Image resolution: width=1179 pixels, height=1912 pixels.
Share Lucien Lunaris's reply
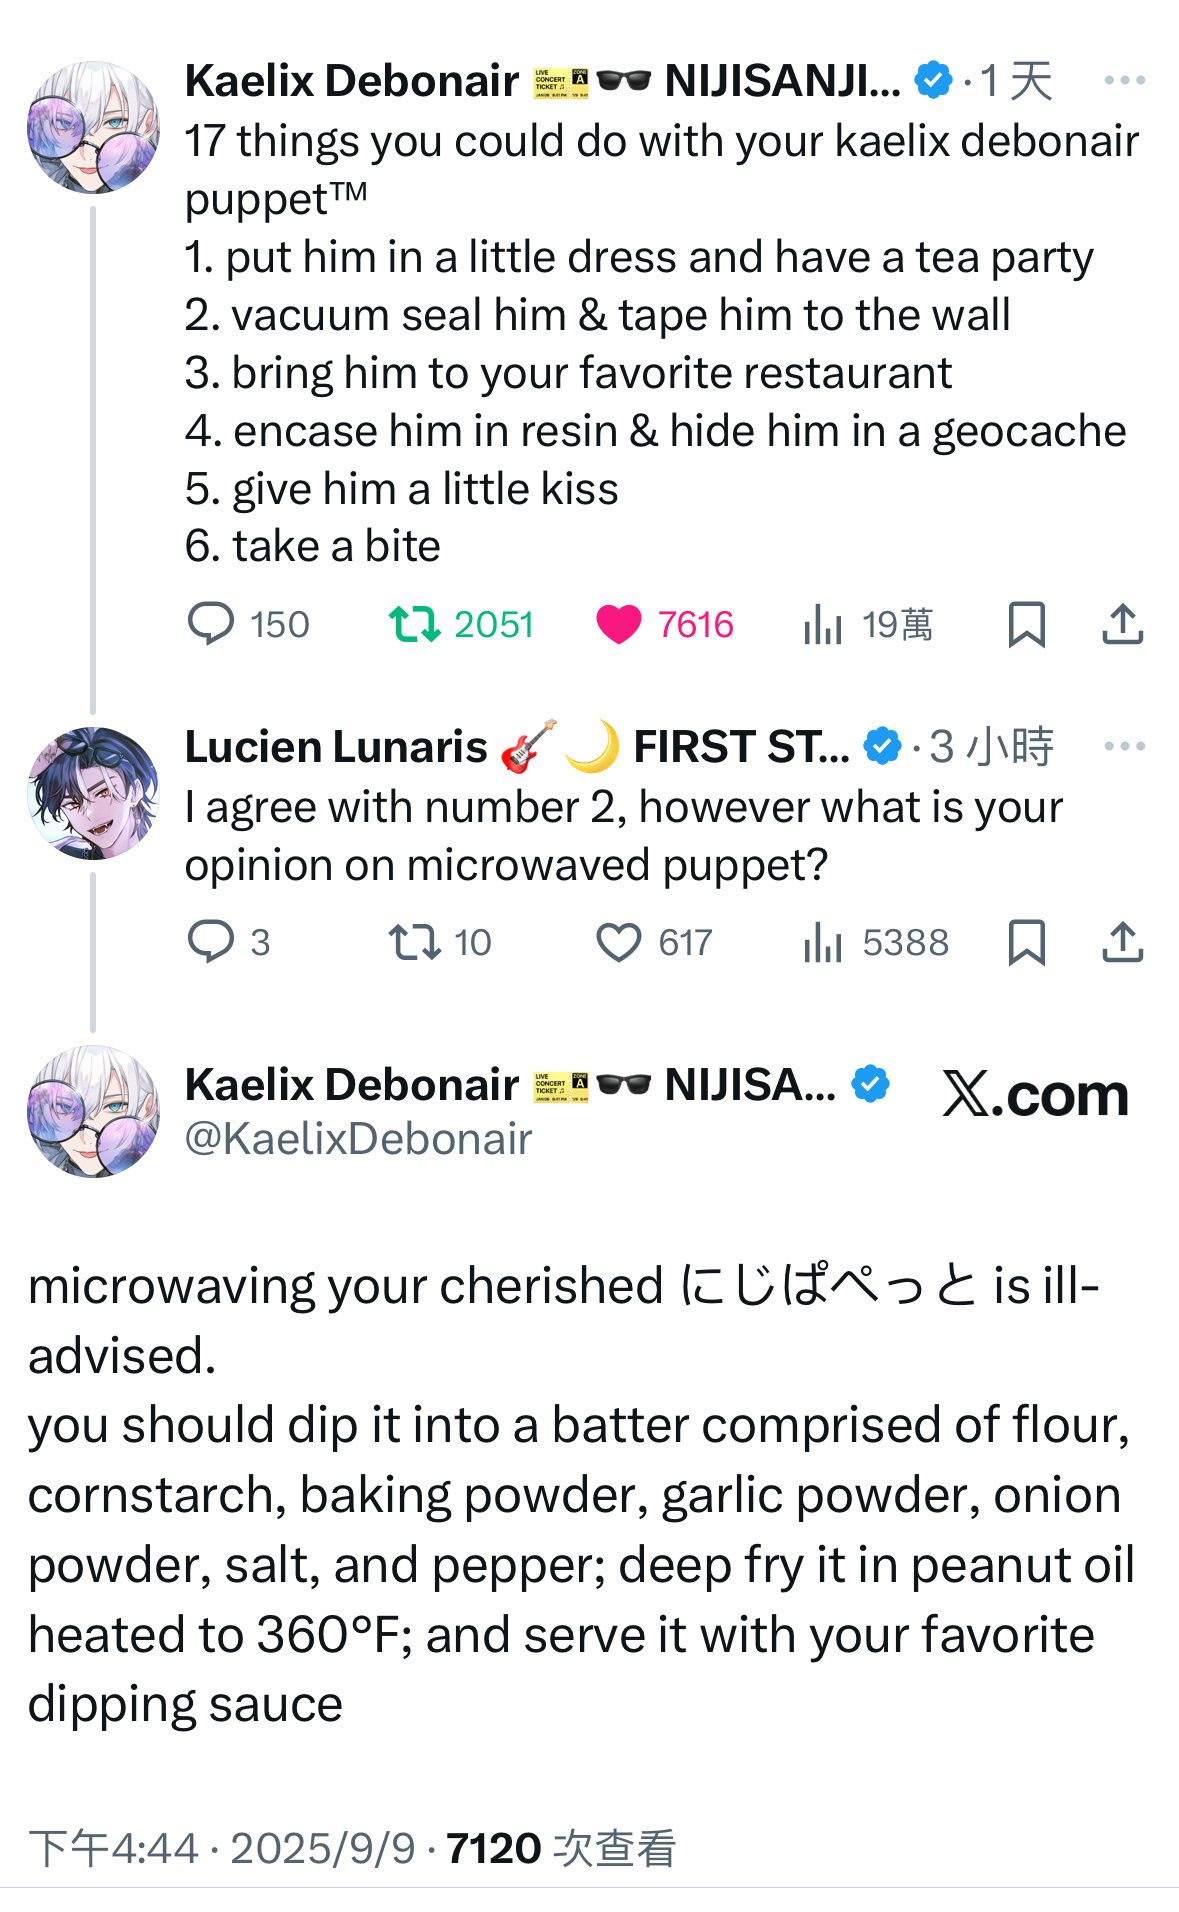point(1122,942)
